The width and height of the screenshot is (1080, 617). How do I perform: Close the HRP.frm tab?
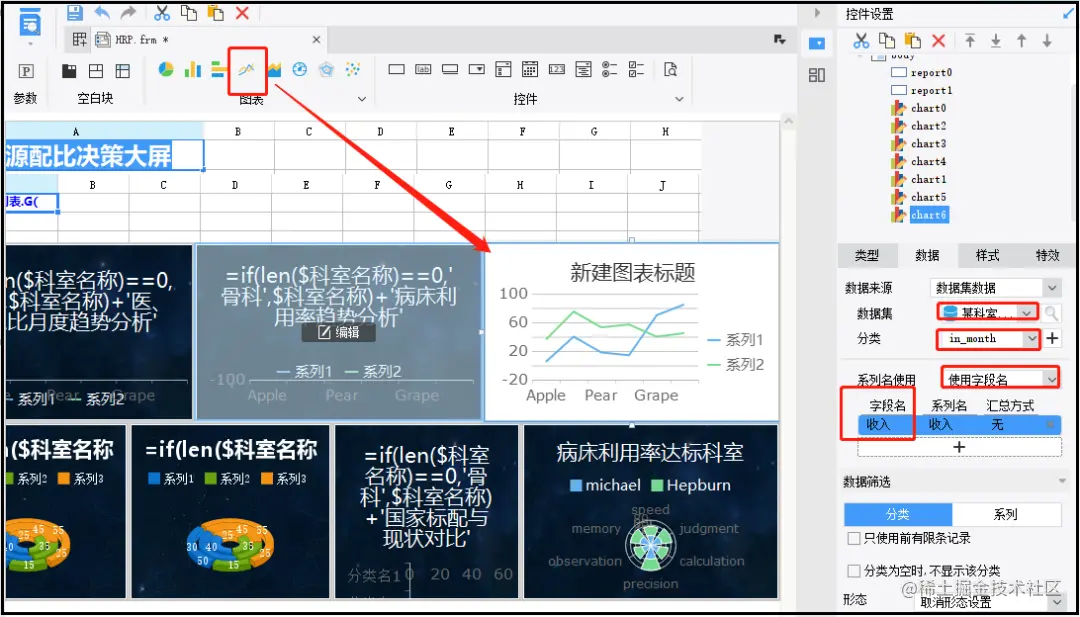(x=316, y=40)
